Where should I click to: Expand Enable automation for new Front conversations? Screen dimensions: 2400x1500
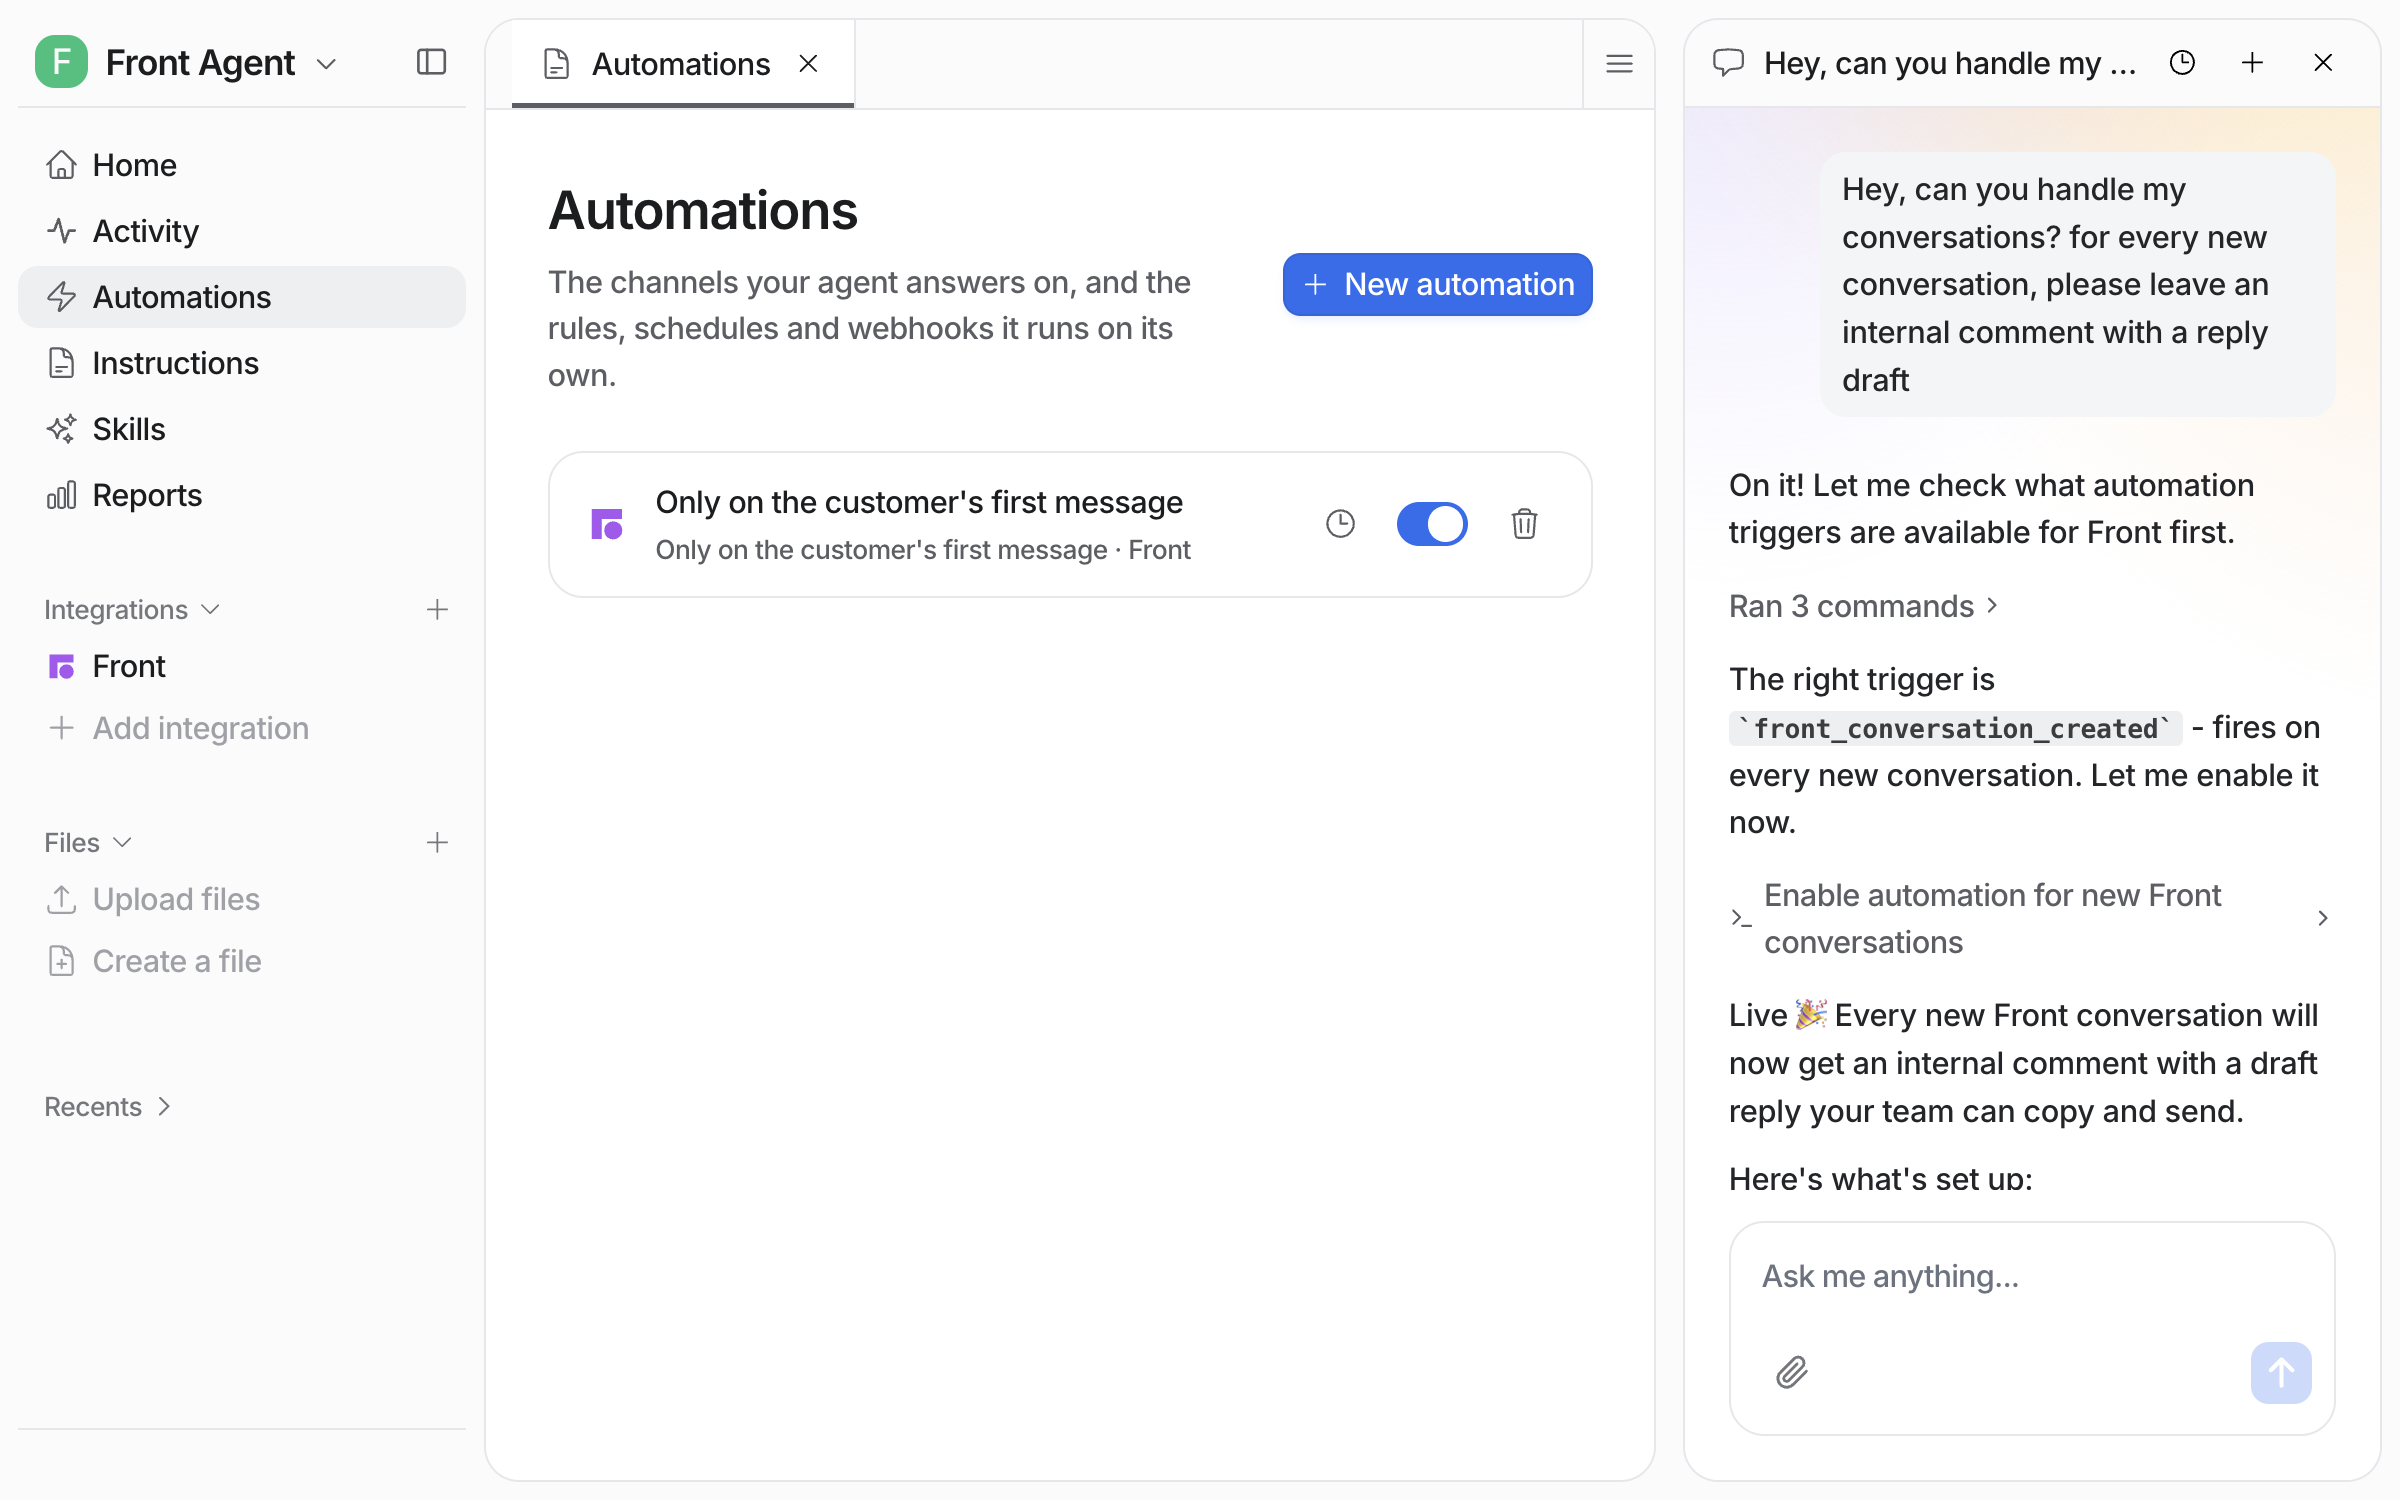pyautogui.click(x=2030, y=919)
